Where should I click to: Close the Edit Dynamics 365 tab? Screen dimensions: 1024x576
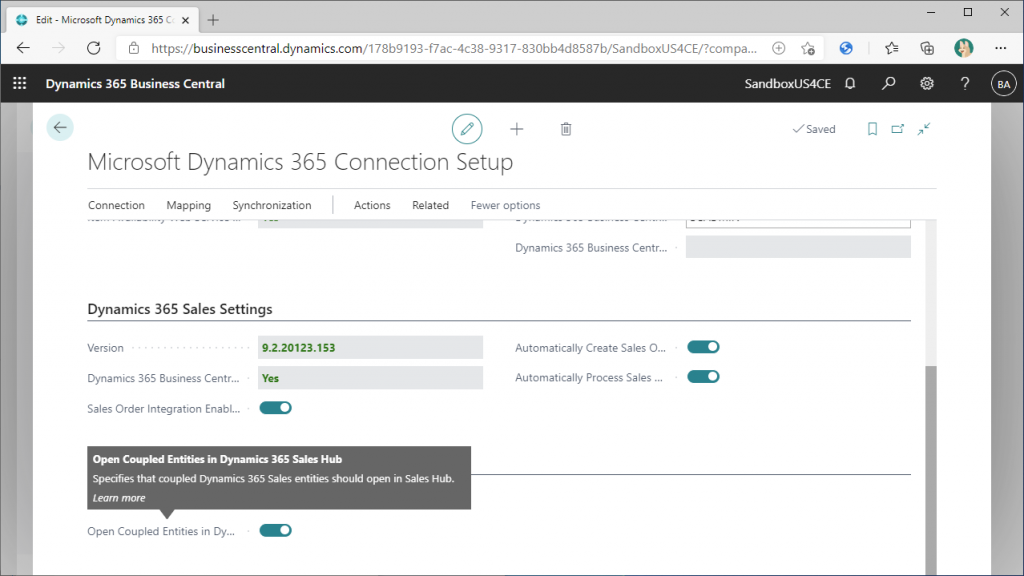tap(185, 20)
